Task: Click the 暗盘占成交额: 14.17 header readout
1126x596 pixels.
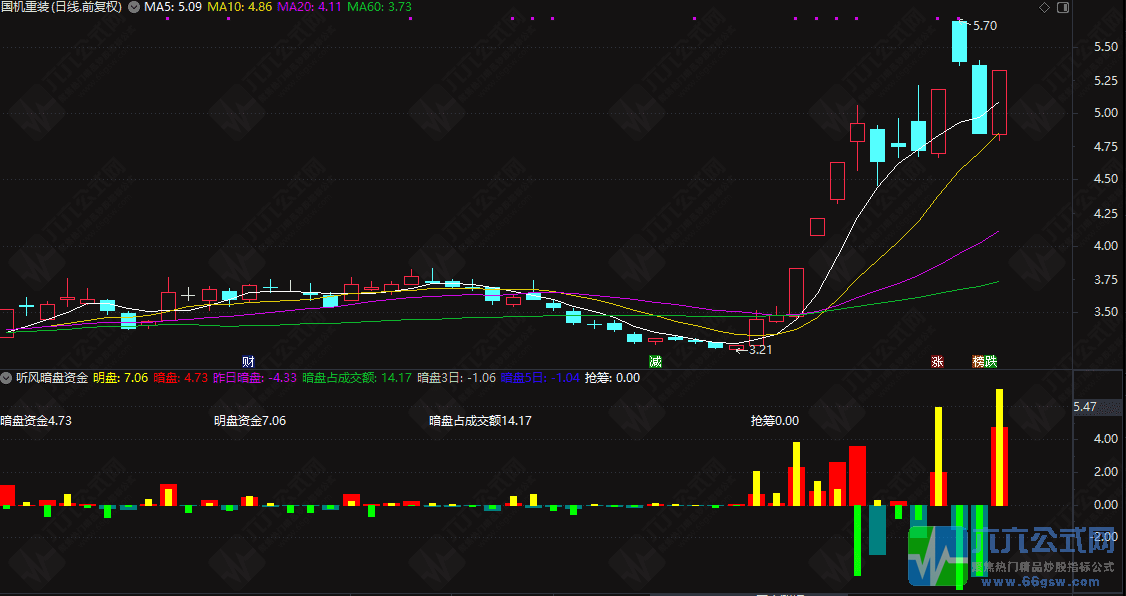Action: [357, 378]
